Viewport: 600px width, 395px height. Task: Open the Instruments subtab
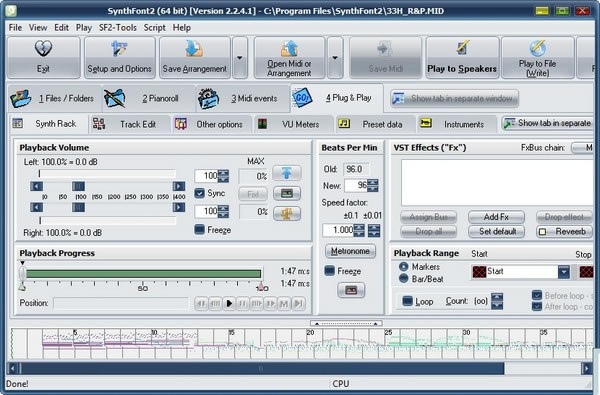coord(457,124)
